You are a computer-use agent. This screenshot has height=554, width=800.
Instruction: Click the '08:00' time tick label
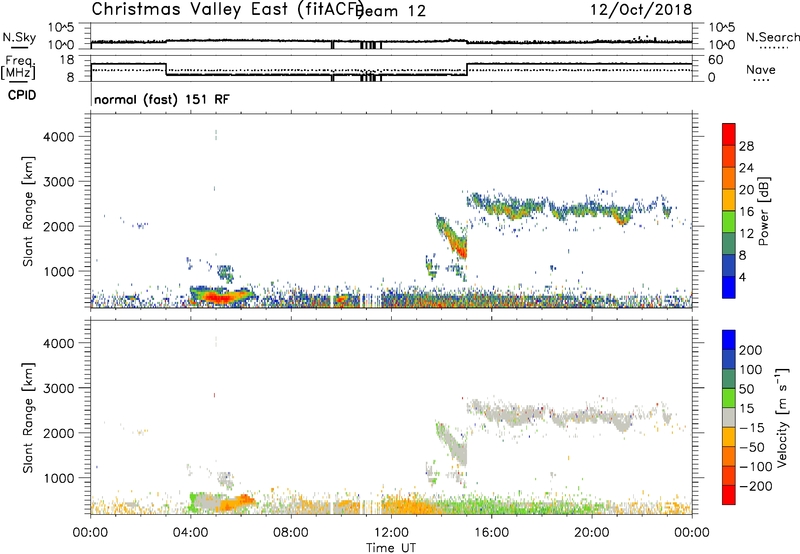coord(291,533)
